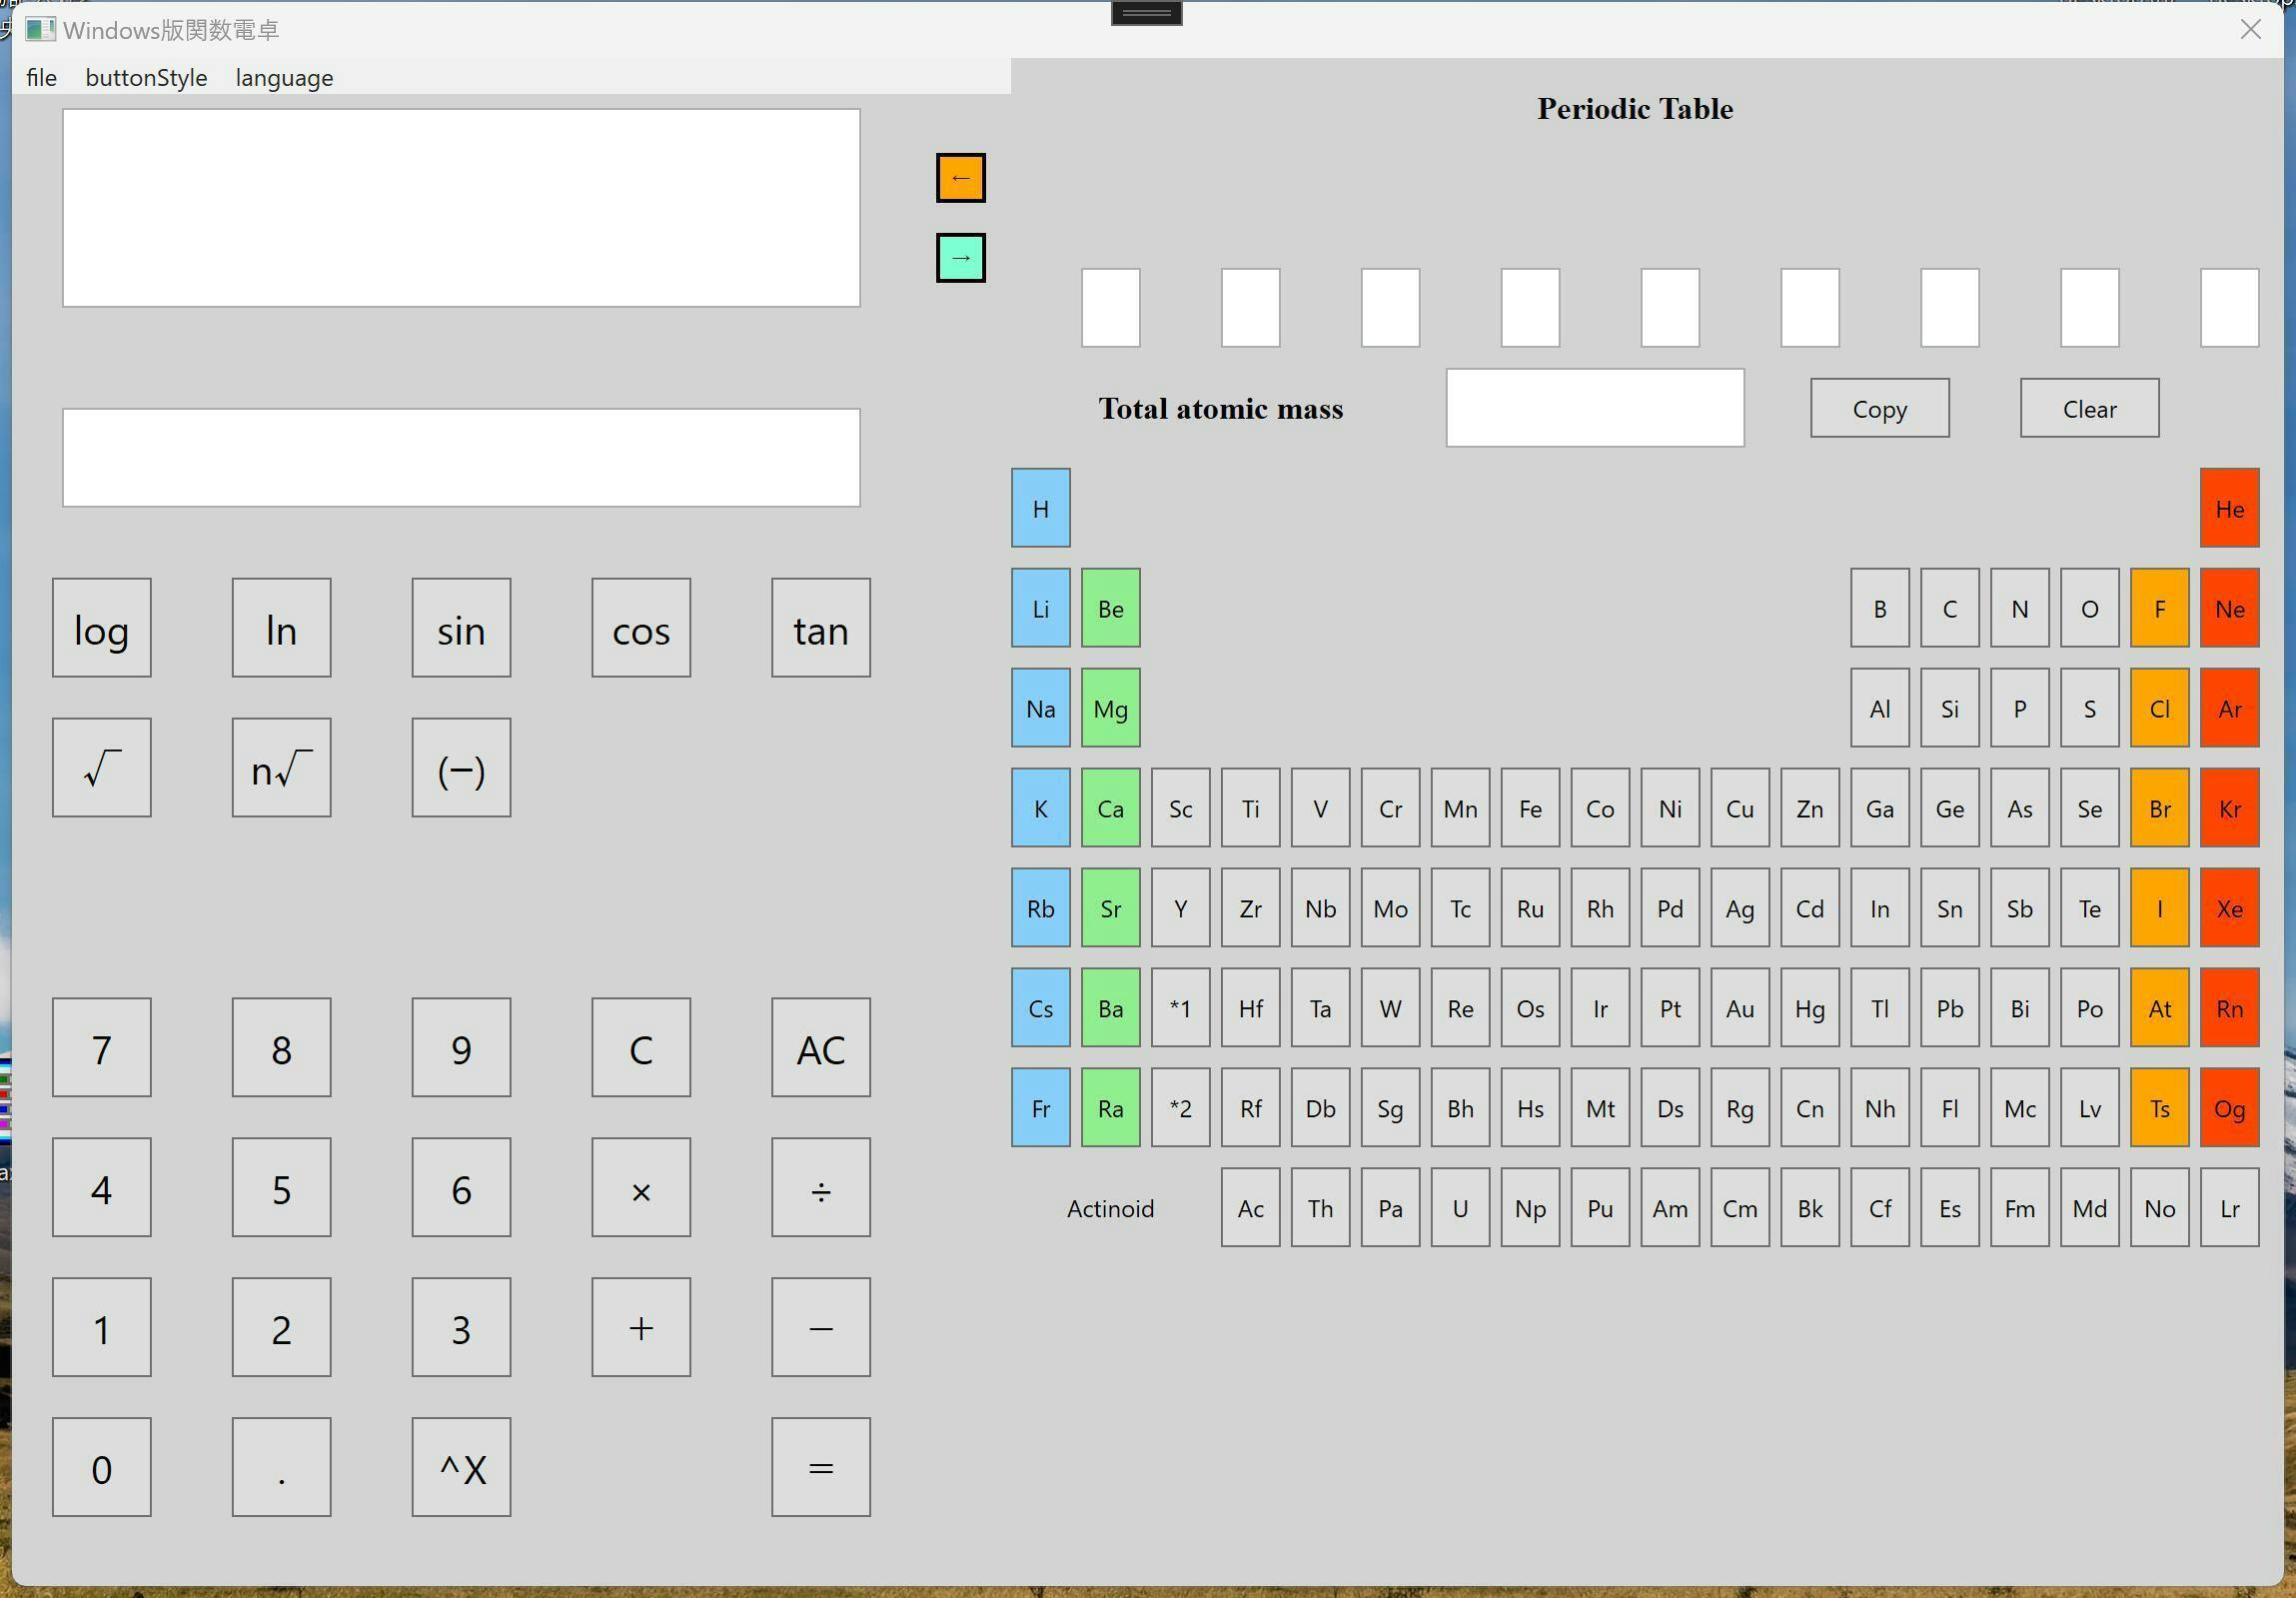Screen dimensions: 2296x1598
Task: Open the buttonStyle menu
Action: click(x=146, y=78)
